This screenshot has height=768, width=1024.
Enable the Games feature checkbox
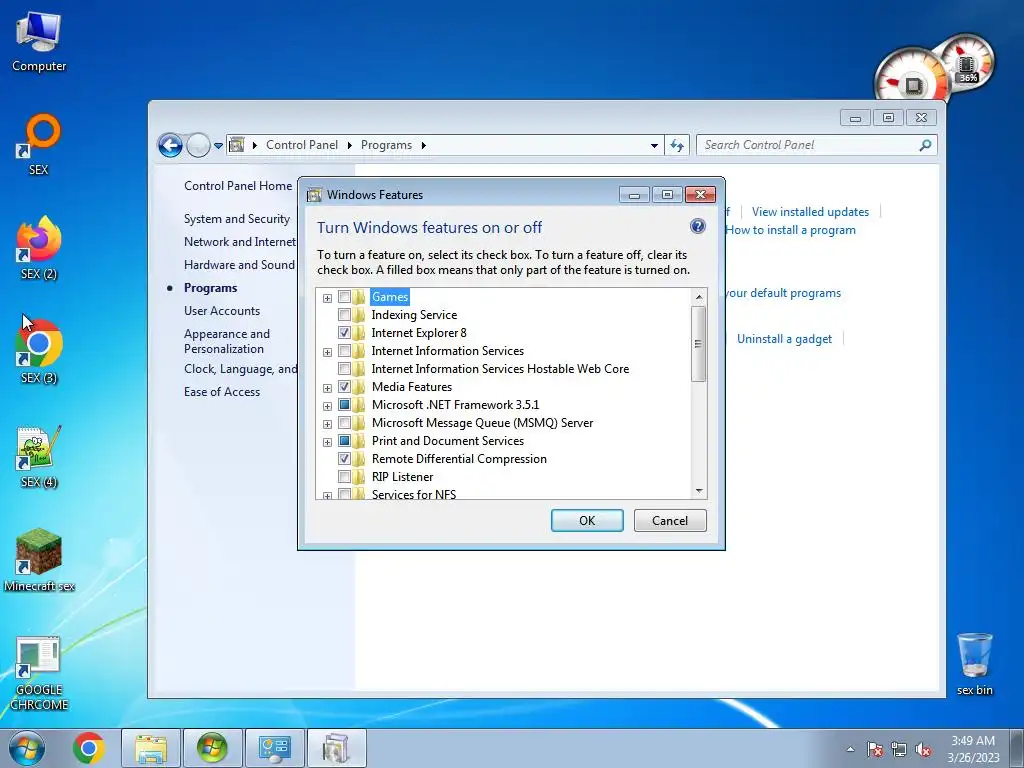pyautogui.click(x=344, y=297)
